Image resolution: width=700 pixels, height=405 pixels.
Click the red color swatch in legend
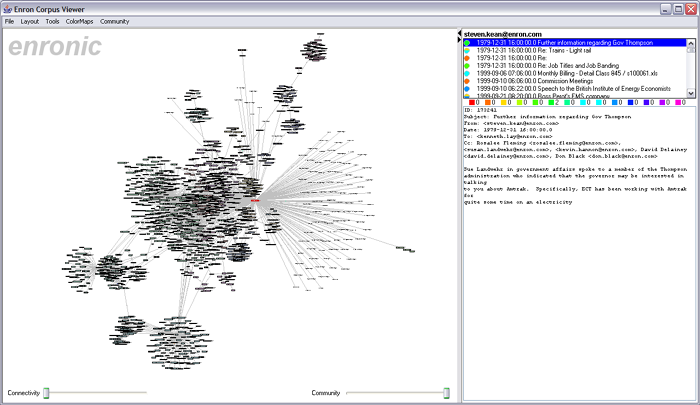click(x=472, y=103)
